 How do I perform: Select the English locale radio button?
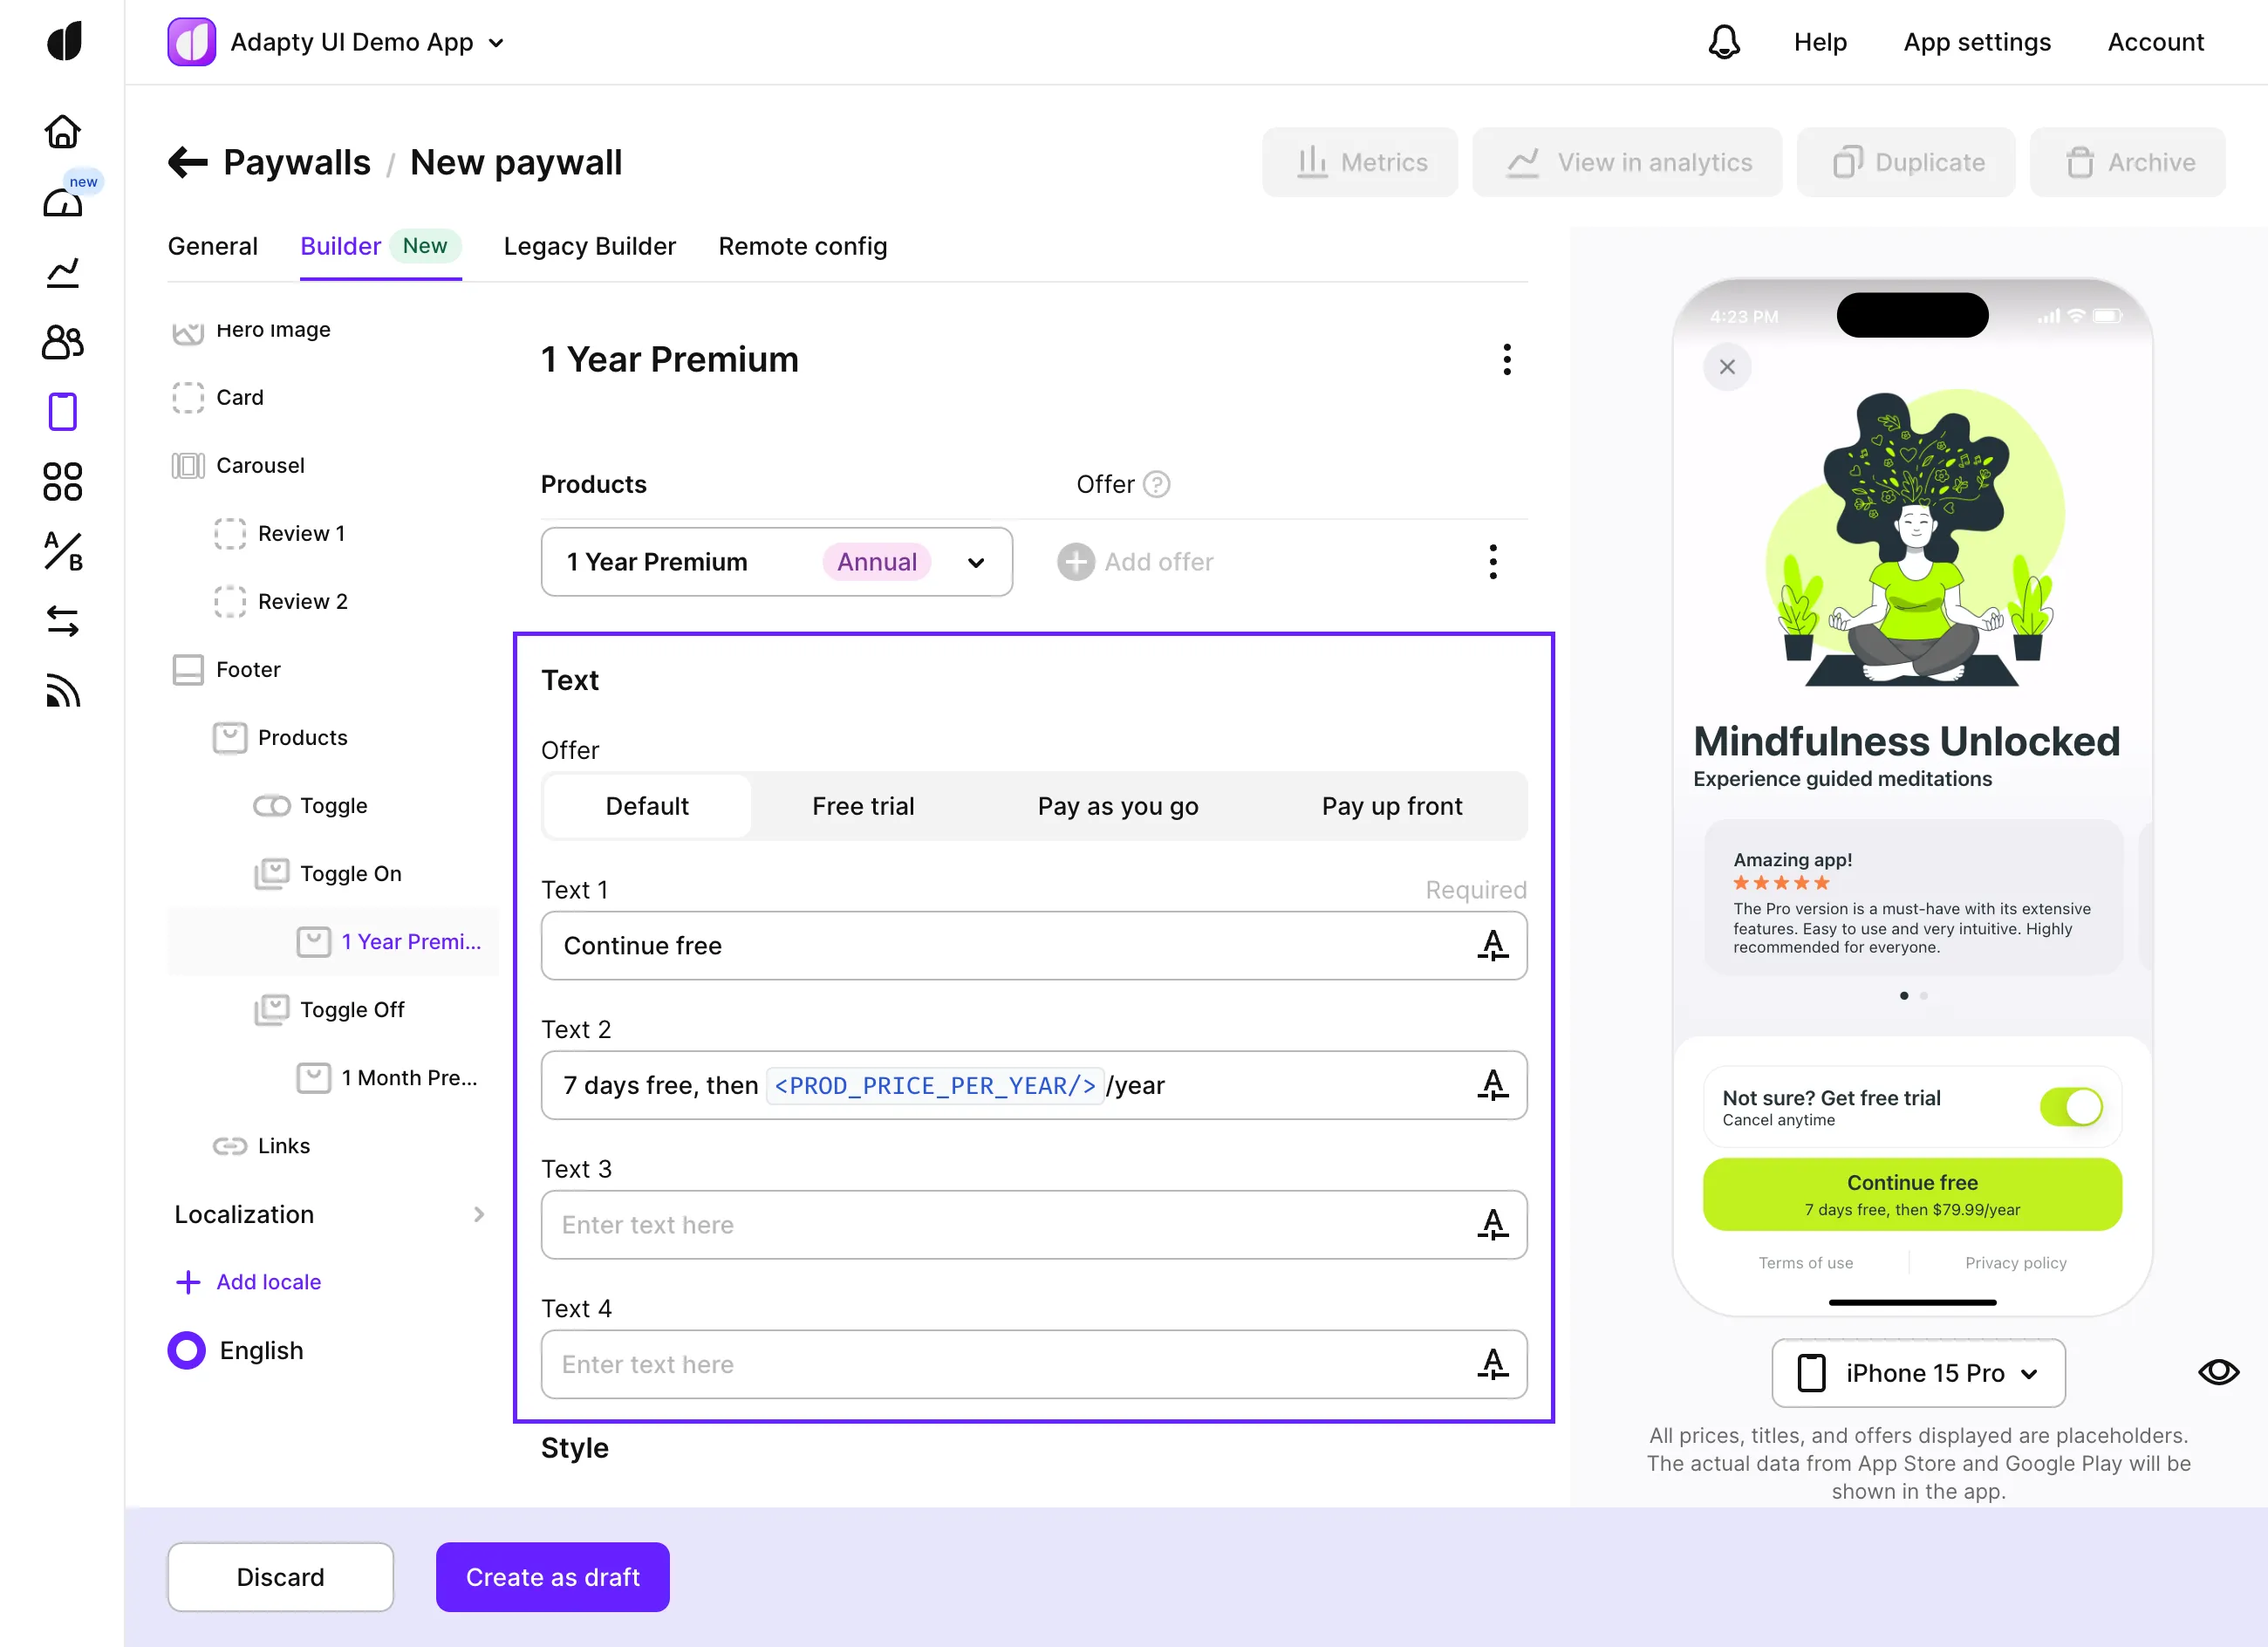(x=186, y=1350)
